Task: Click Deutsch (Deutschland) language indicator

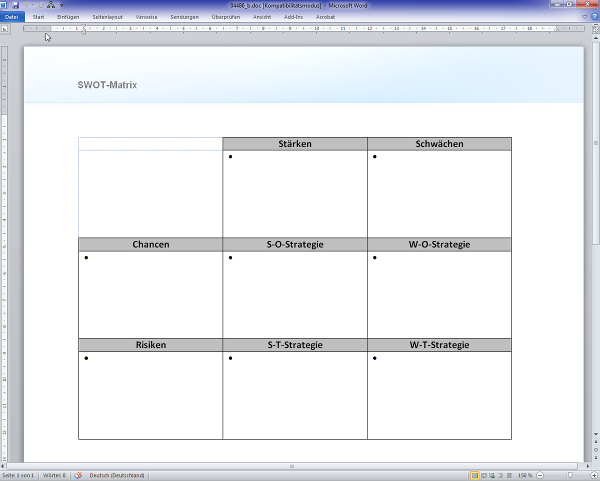Action: point(118,476)
